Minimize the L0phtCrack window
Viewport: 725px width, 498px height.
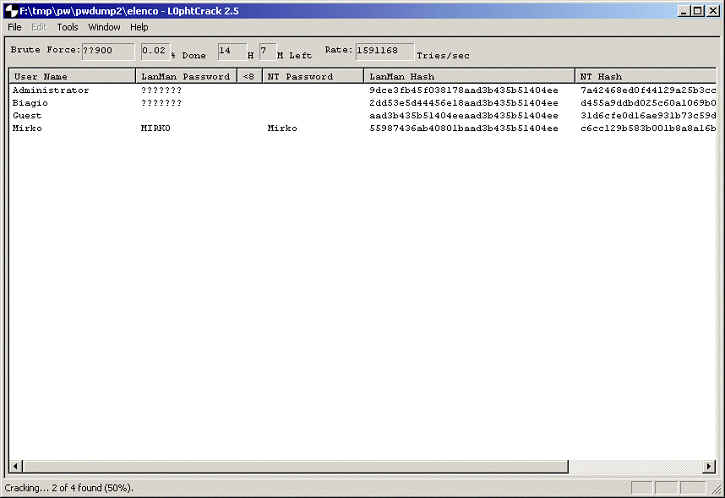tap(684, 11)
